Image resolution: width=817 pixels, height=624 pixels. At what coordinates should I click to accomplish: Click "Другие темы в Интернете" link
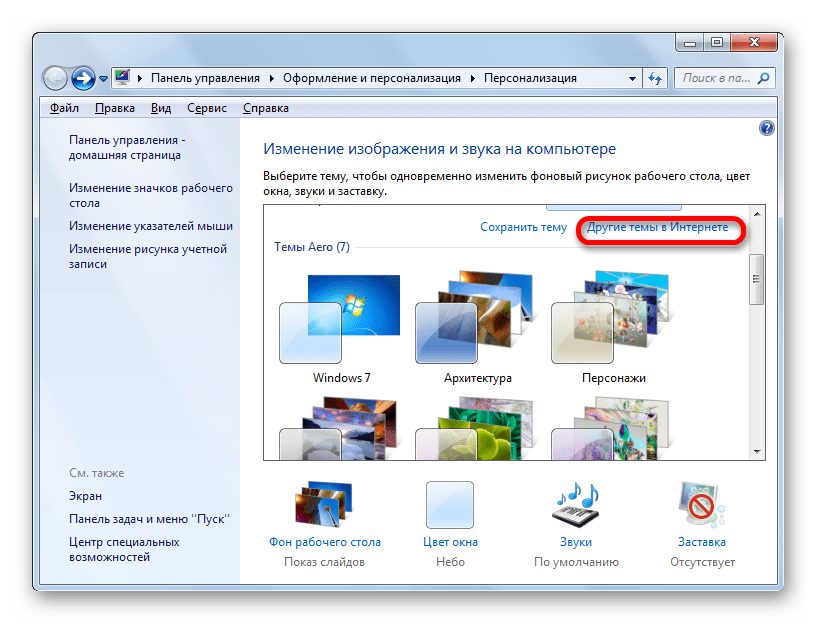point(657,227)
